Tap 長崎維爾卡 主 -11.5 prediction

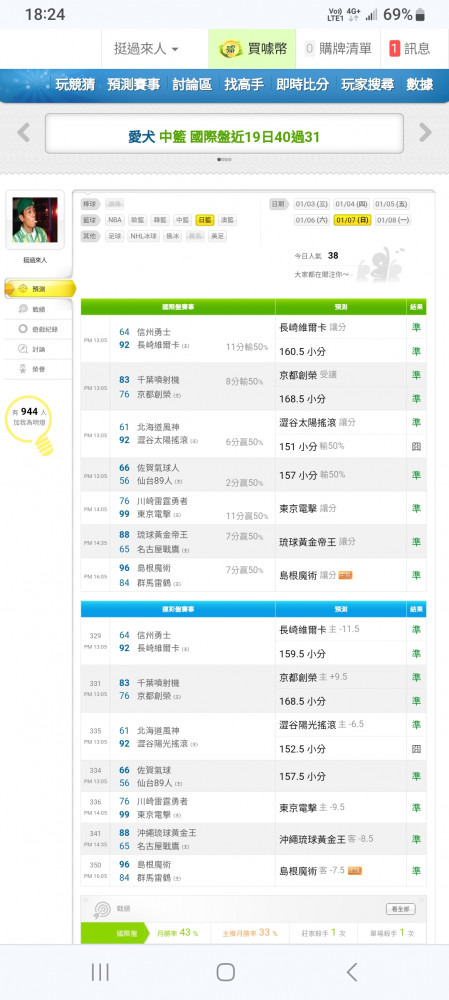pyautogui.click(x=320, y=629)
